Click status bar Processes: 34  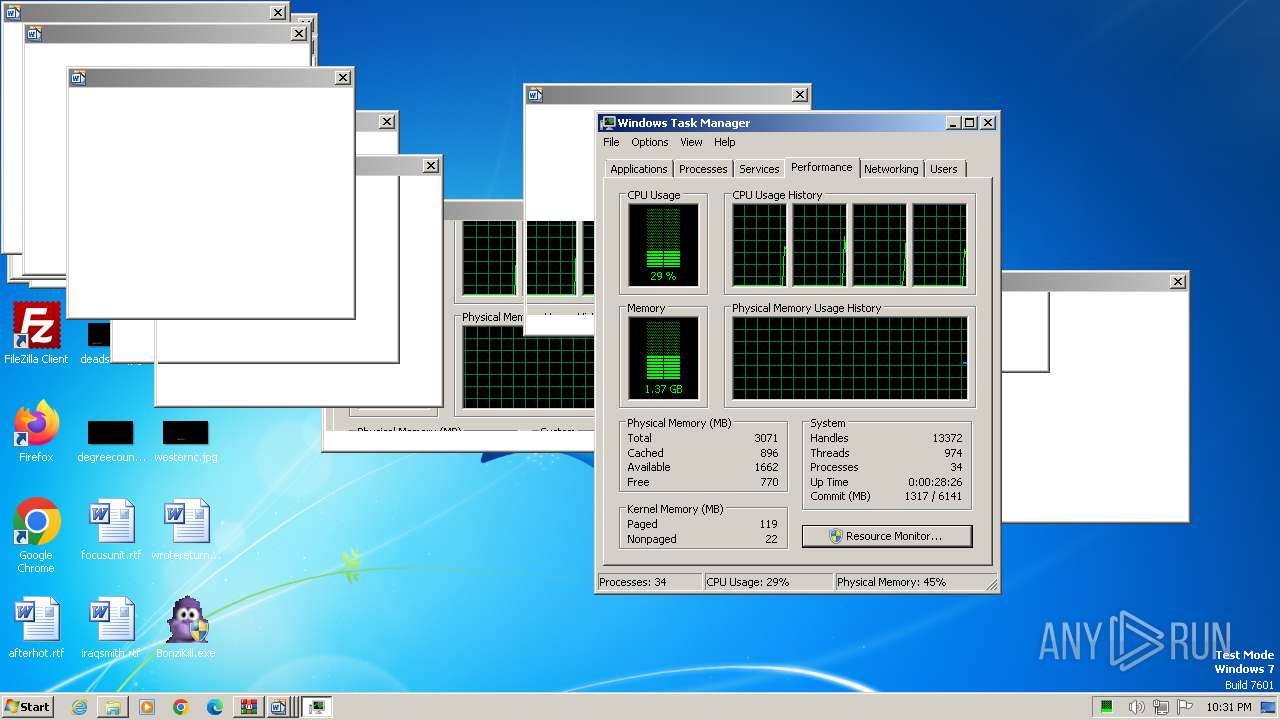649,582
